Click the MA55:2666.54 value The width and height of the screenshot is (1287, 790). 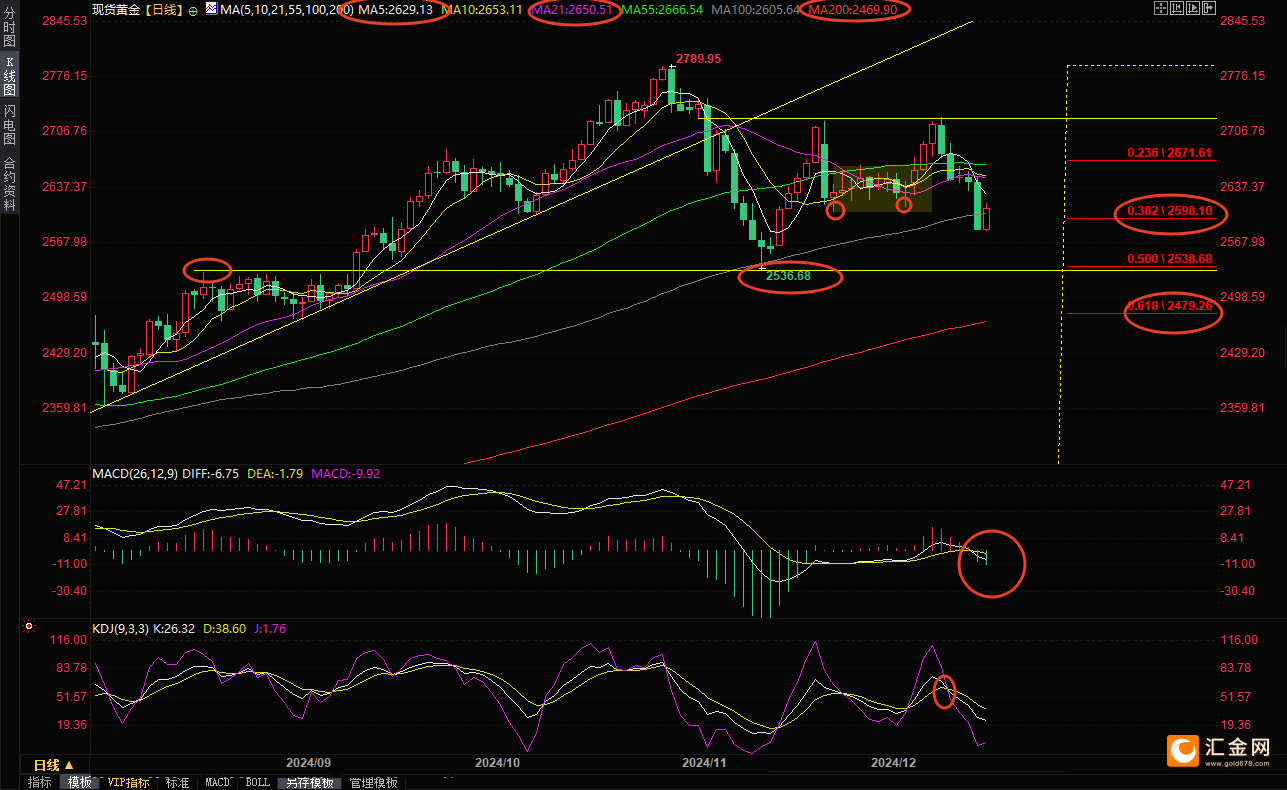pyautogui.click(x=662, y=9)
